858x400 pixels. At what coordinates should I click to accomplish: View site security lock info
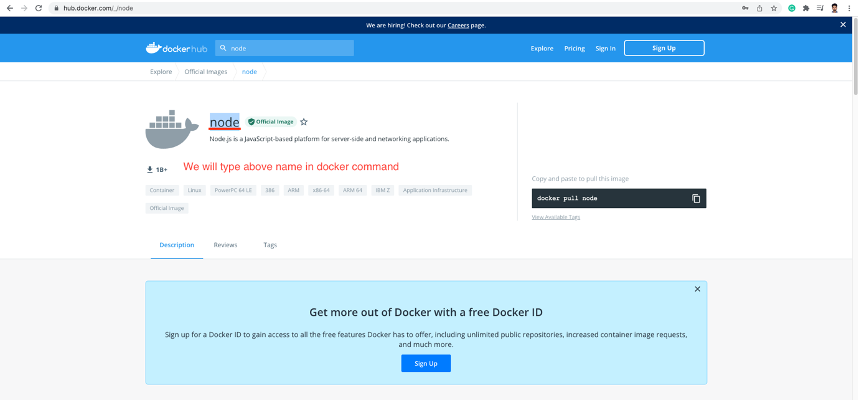(x=56, y=9)
